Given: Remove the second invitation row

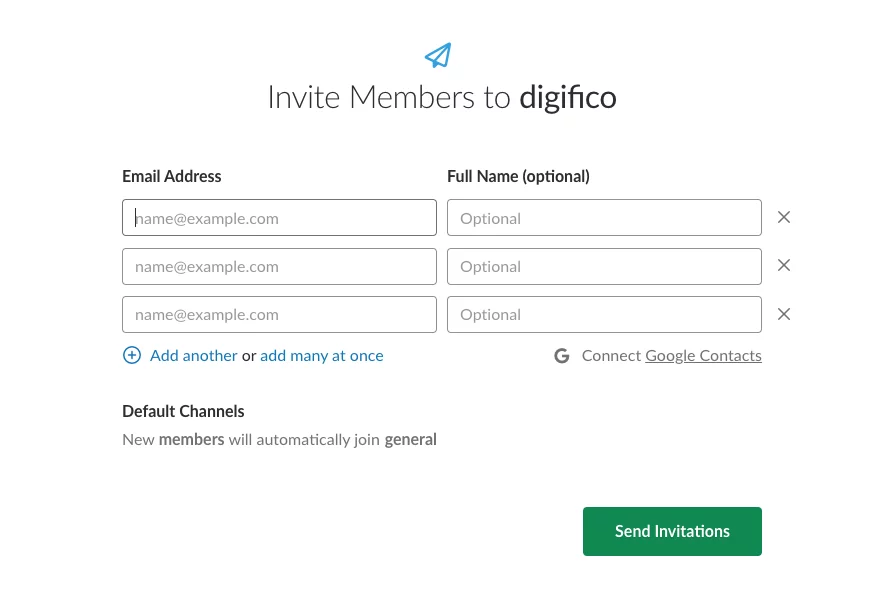Looking at the screenshot, I should pos(784,265).
